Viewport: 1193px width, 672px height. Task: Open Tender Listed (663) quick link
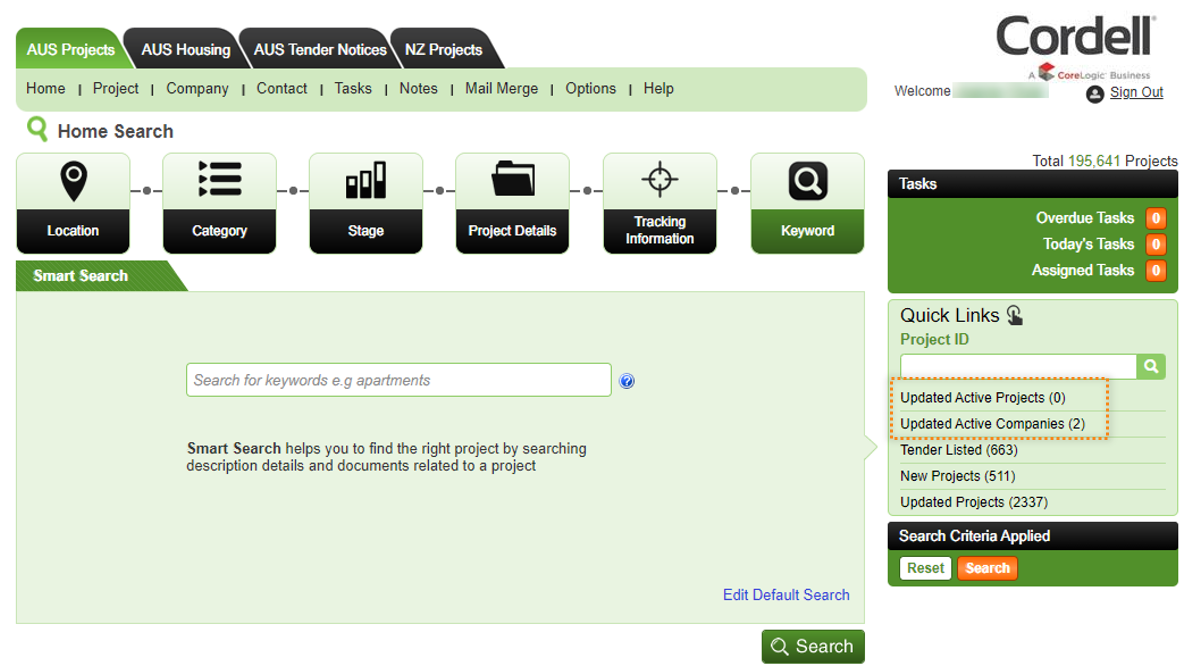[959, 450]
